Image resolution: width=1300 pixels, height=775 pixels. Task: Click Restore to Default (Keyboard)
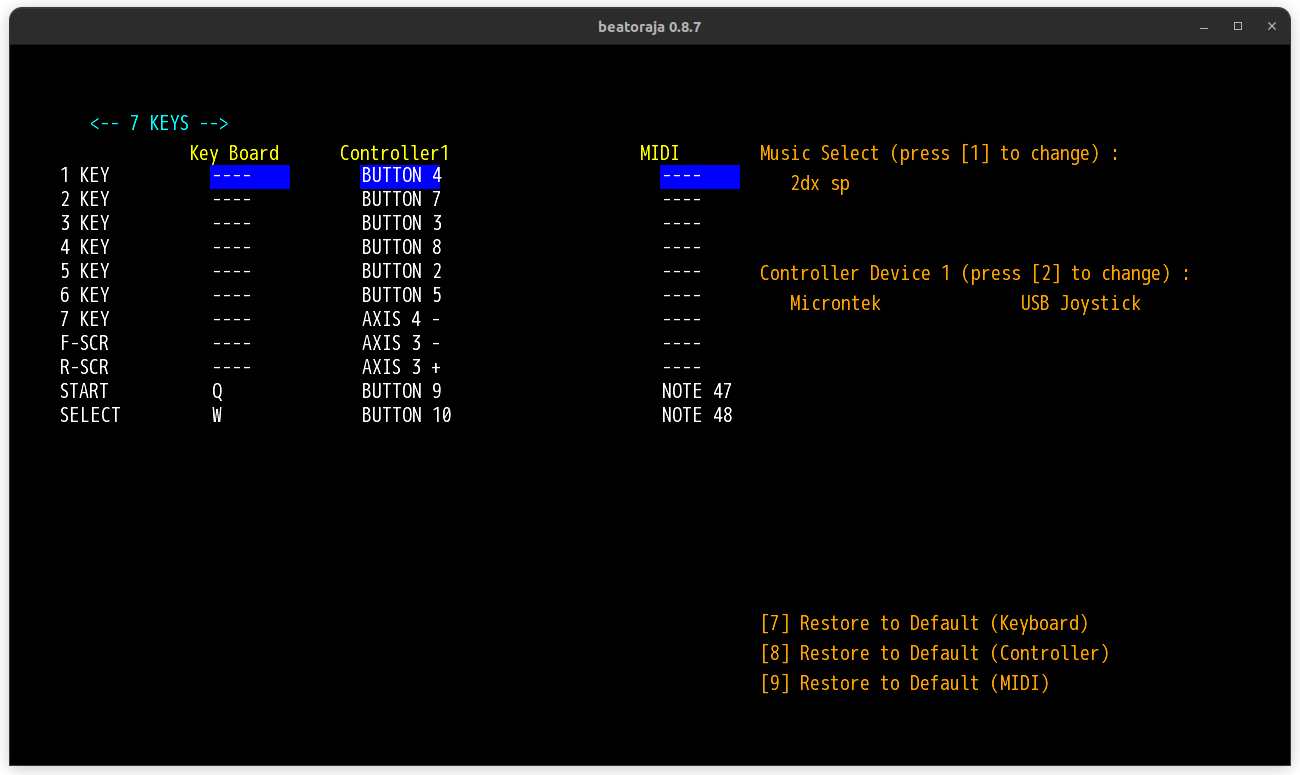tap(924, 624)
